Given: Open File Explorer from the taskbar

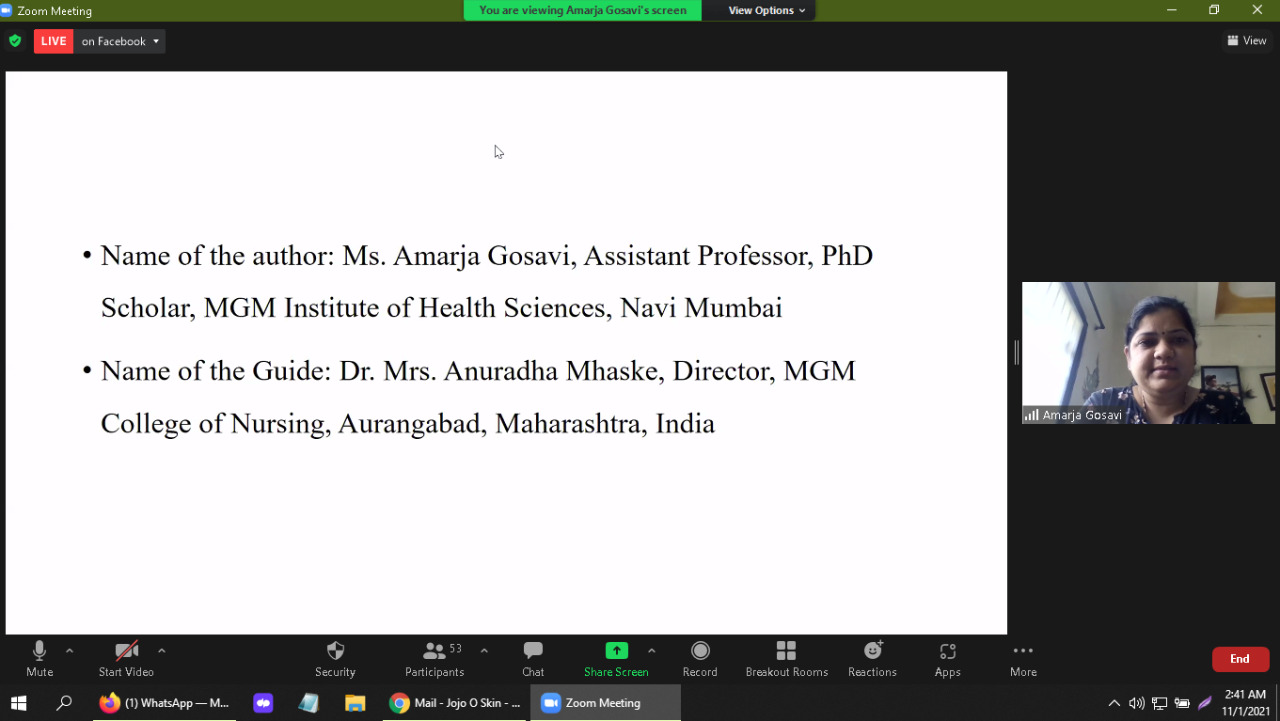Looking at the screenshot, I should pyautogui.click(x=355, y=703).
